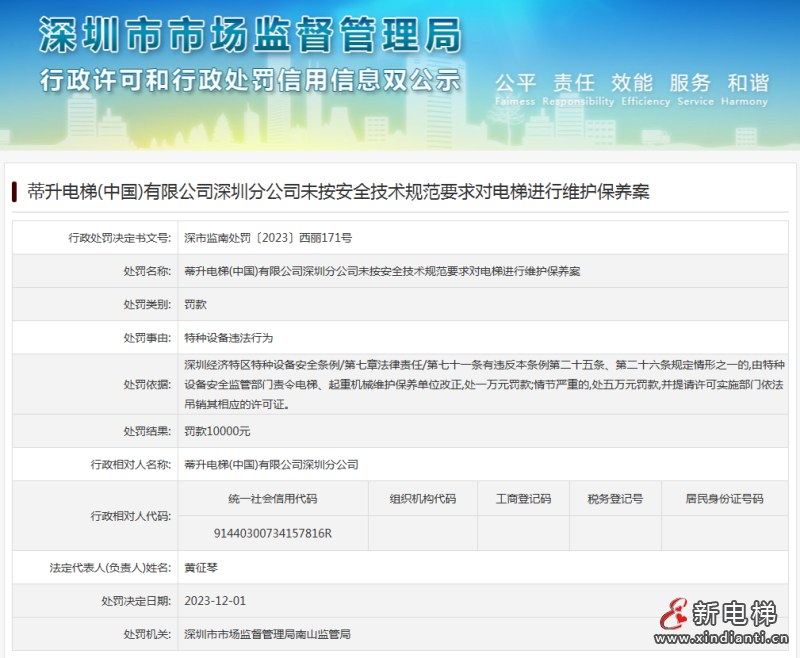The width and height of the screenshot is (800, 658).
Task: Click the 特种设备违法行为 penalty reason cell
Action: click(x=228, y=337)
